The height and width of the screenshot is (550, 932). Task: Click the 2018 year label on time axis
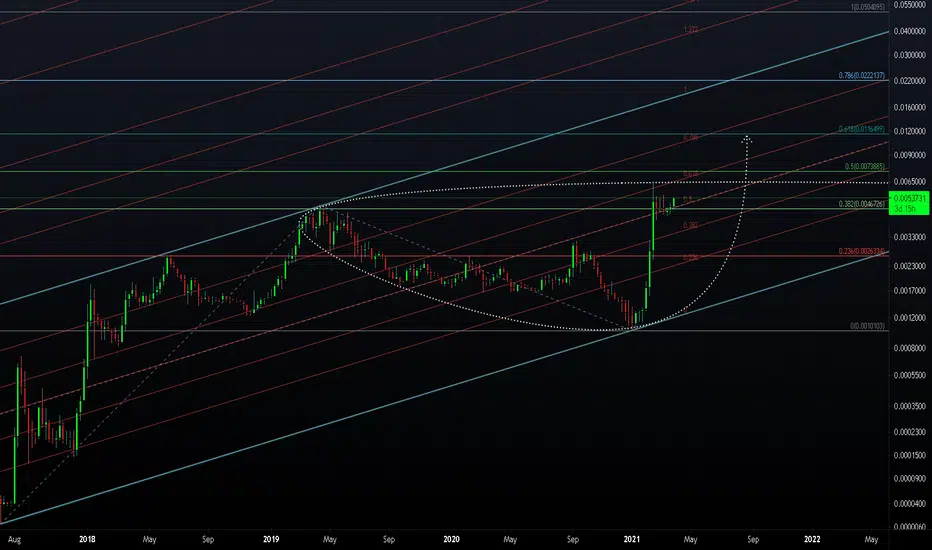(87, 539)
